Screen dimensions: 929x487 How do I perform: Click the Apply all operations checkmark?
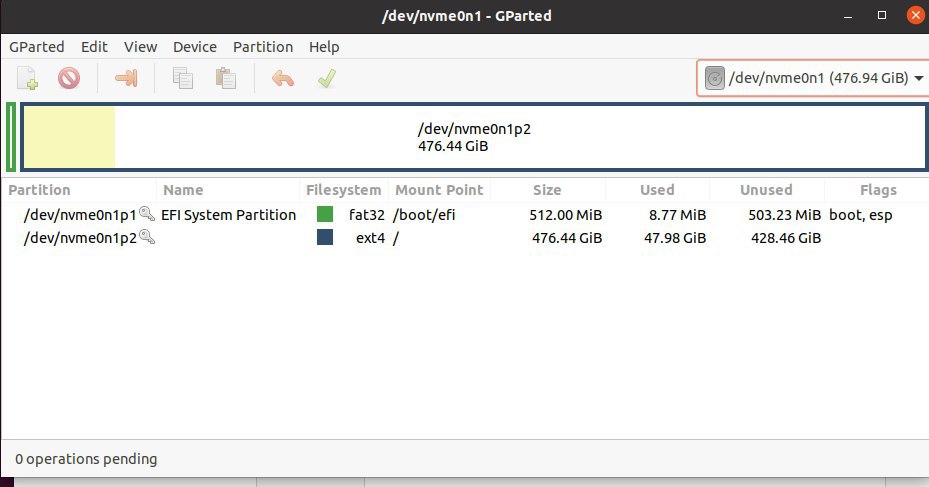click(x=326, y=78)
